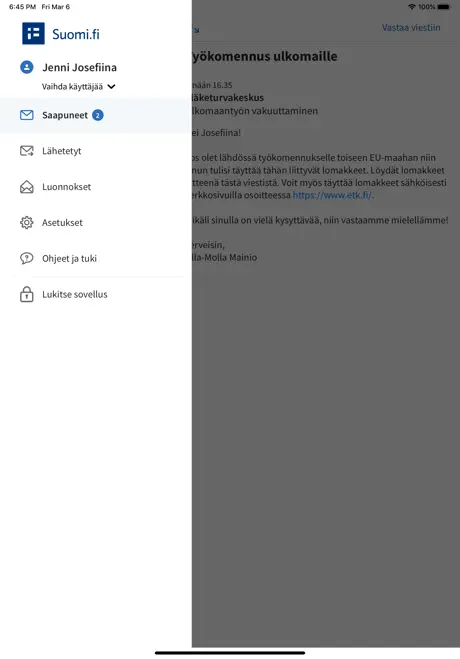
Task: Click the Ohjeet ja tuki speech-bubble icon
Action: point(26,258)
